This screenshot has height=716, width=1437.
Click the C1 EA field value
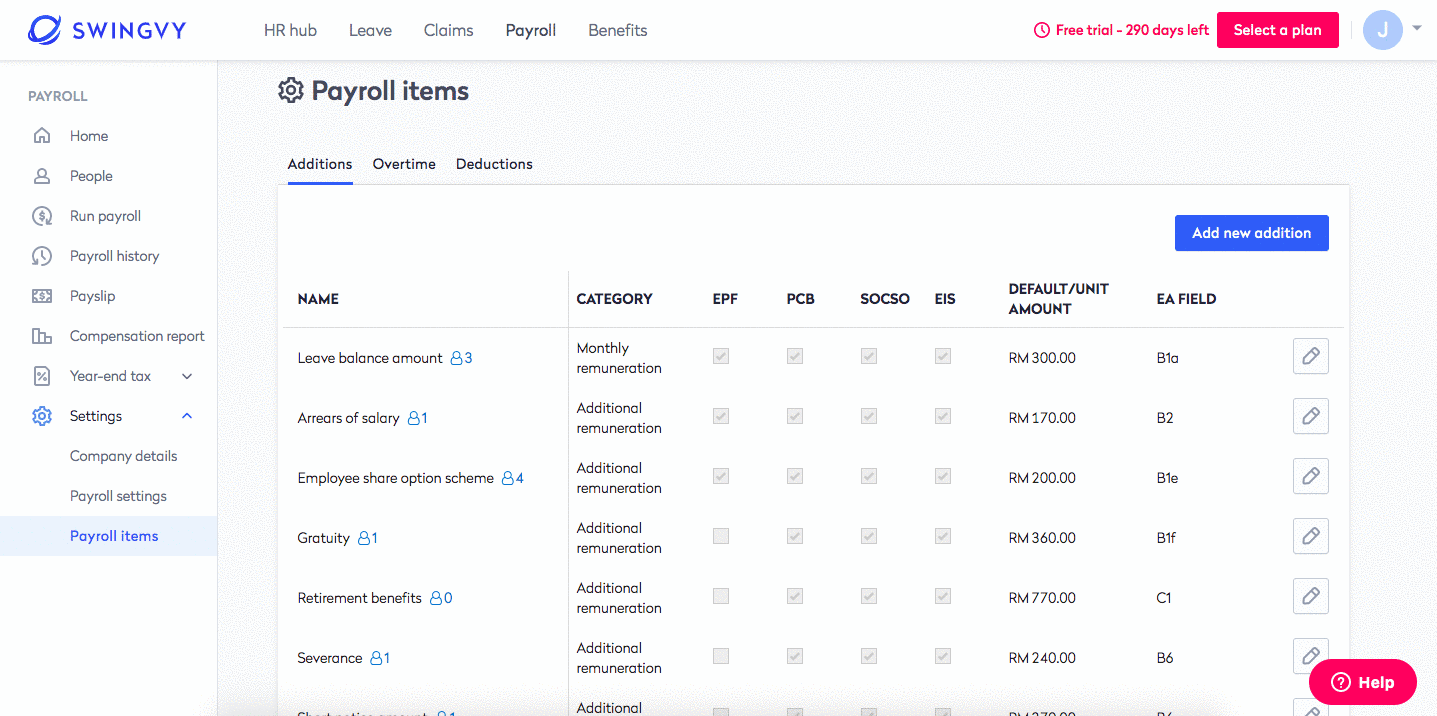pyautogui.click(x=1164, y=598)
